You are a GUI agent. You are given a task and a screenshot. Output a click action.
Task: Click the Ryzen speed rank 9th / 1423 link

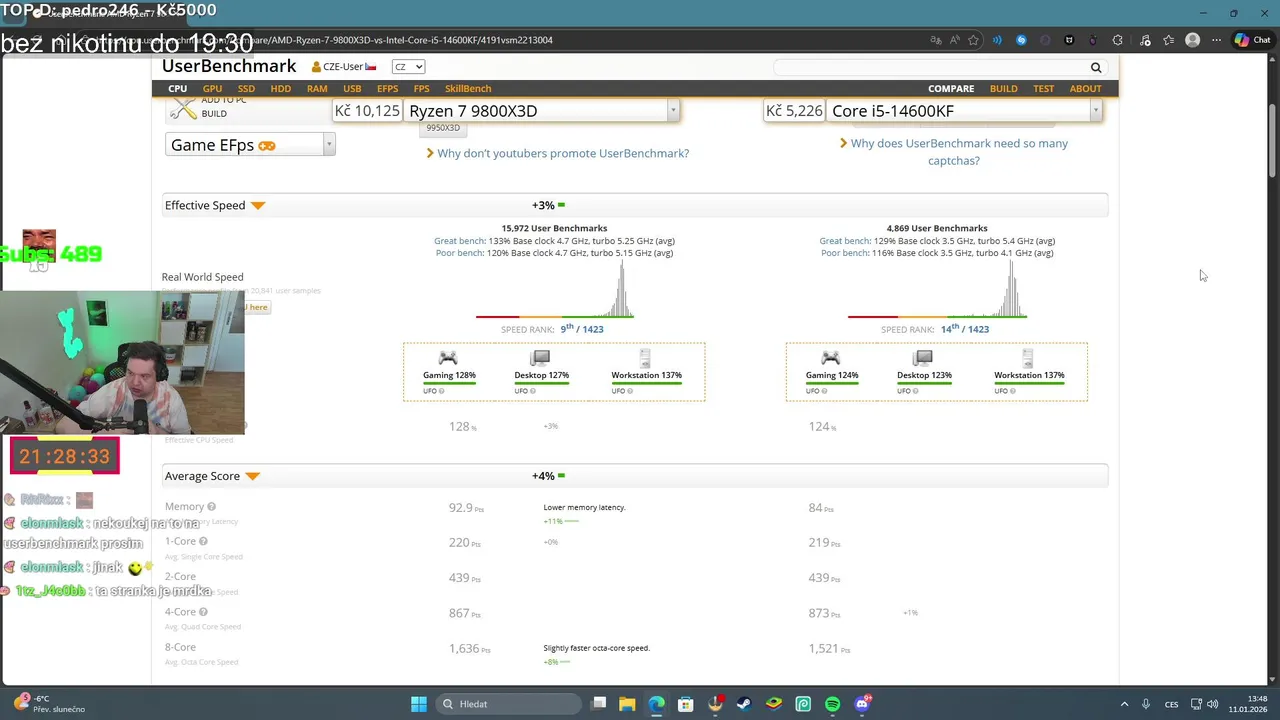click(x=581, y=328)
